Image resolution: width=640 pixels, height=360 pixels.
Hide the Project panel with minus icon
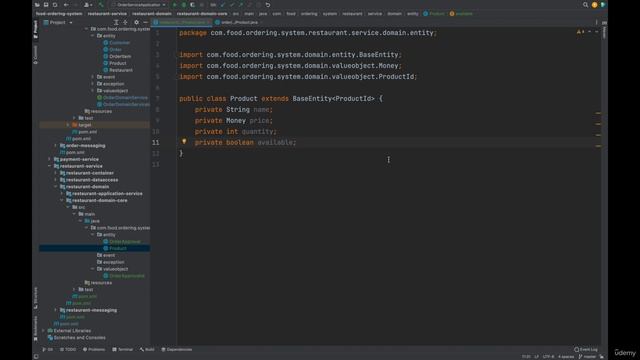tap(145, 22)
